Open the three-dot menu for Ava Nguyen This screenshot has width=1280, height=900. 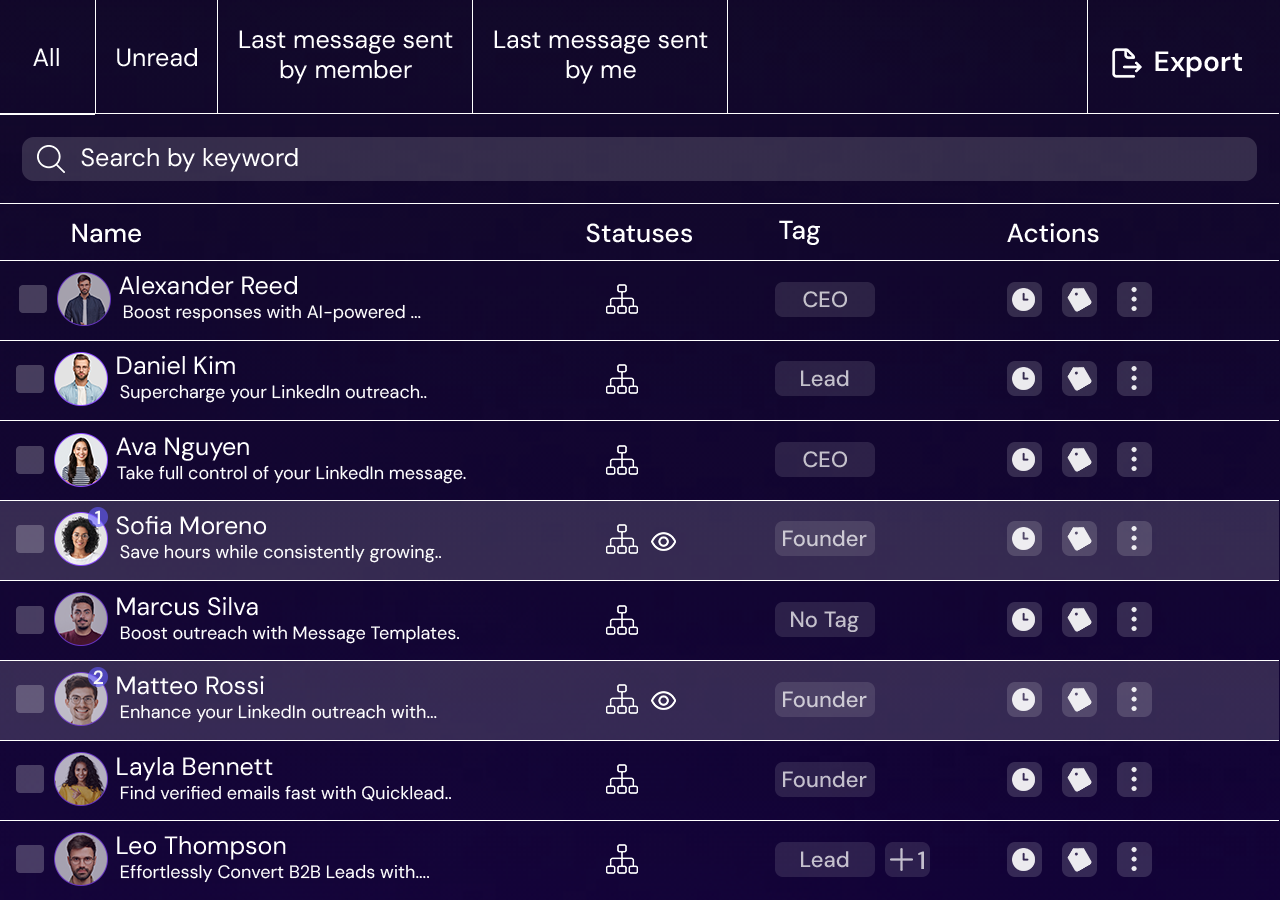click(x=1134, y=459)
